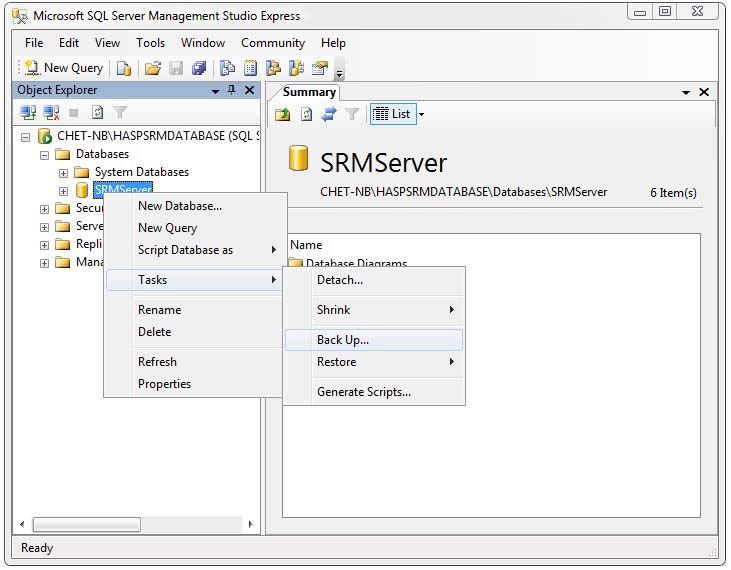Close the Summary tab
The height and width of the screenshot is (570, 731).
click(704, 92)
